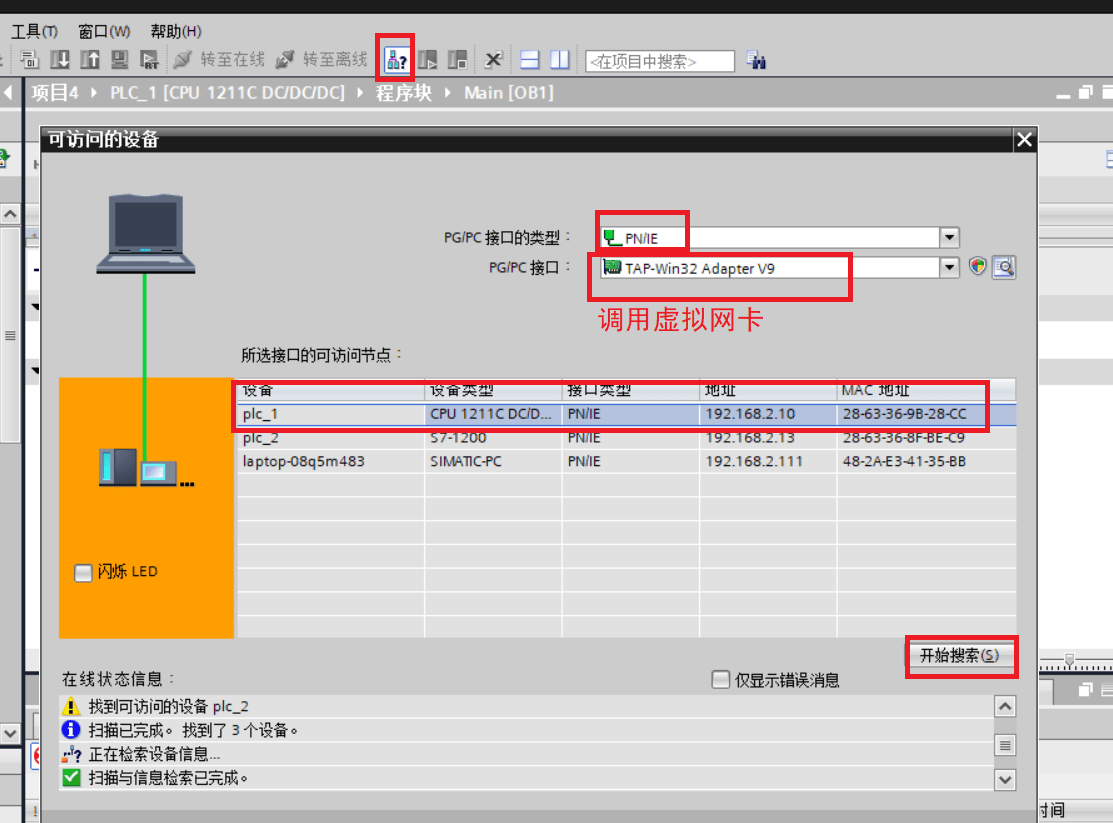Open the PG/PC 接口 adapter dropdown
Screen dimensions: 1113x823
[x=949, y=267]
